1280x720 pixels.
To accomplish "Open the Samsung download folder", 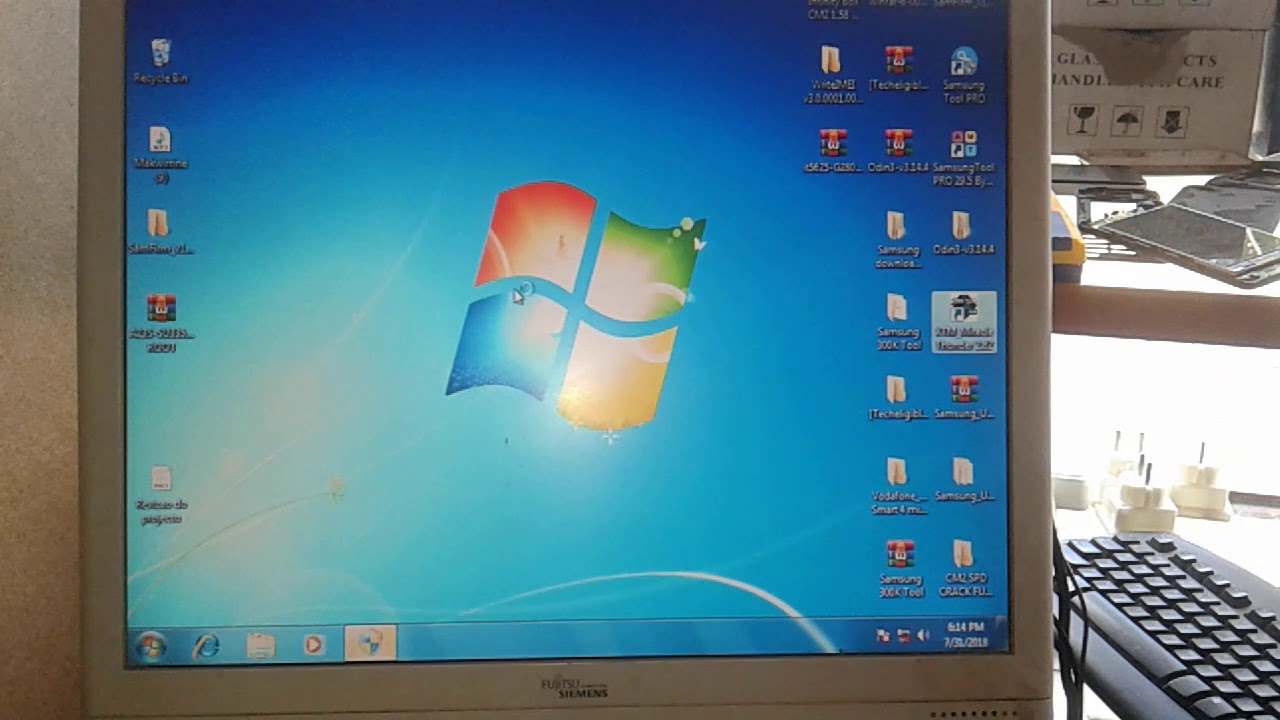I will [x=897, y=240].
